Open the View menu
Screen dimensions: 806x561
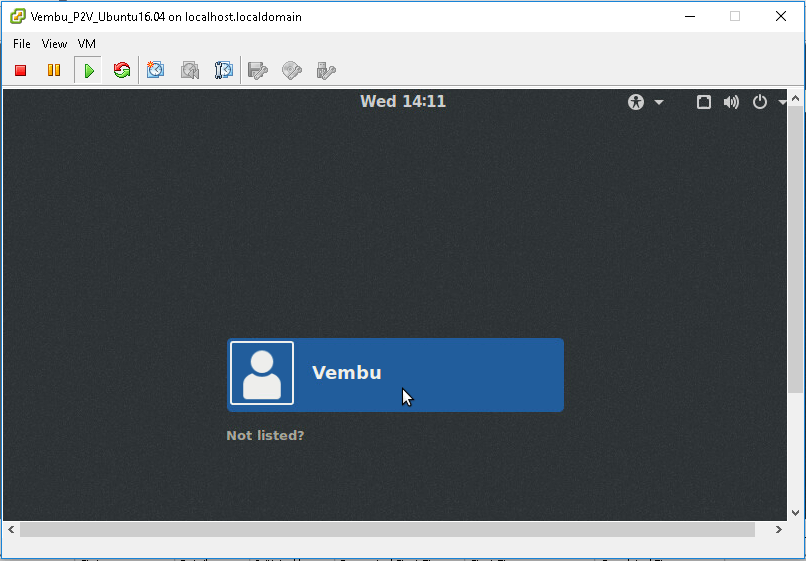pos(54,44)
